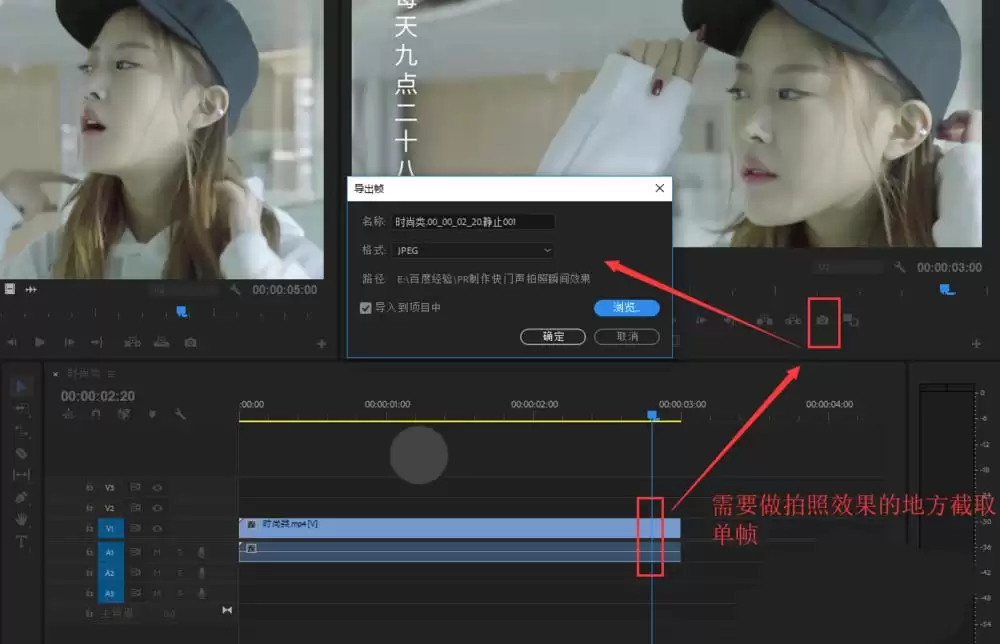
Task: Toggle V3 track output eye icon
Action: click(158, 488)
